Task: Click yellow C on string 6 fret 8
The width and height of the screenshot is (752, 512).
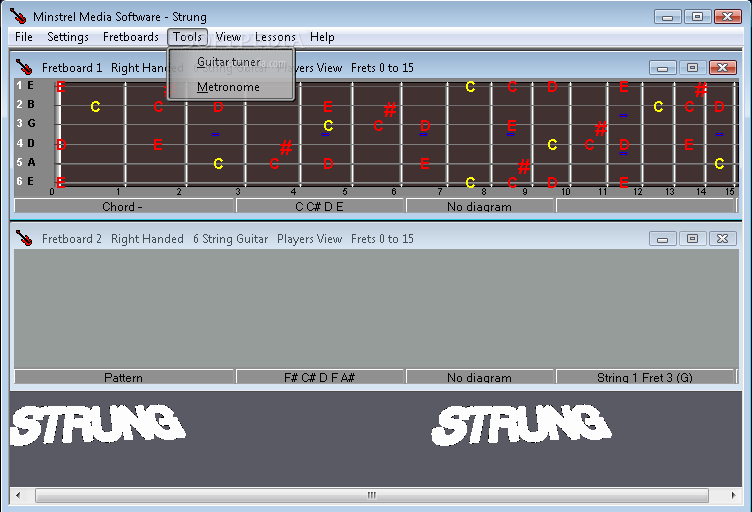Action: (x=470, y=182)
